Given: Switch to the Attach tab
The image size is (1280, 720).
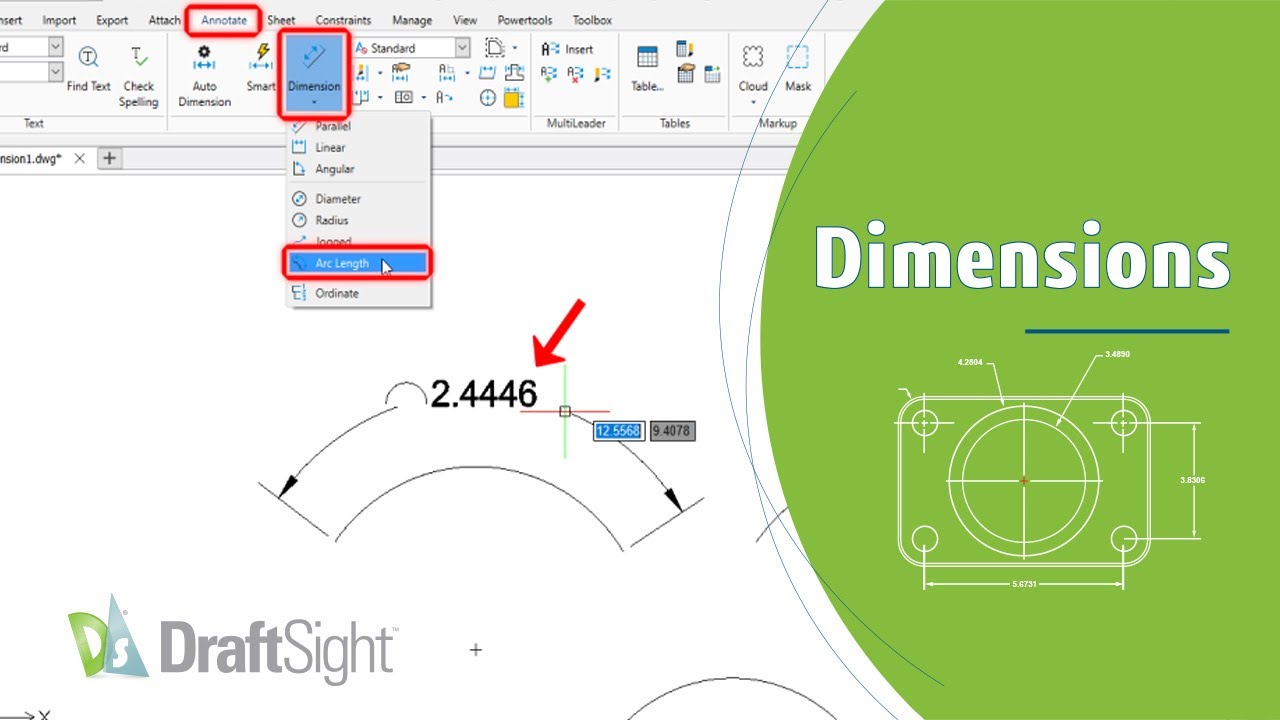Looking at the screenshot, I should click(164, 20).
